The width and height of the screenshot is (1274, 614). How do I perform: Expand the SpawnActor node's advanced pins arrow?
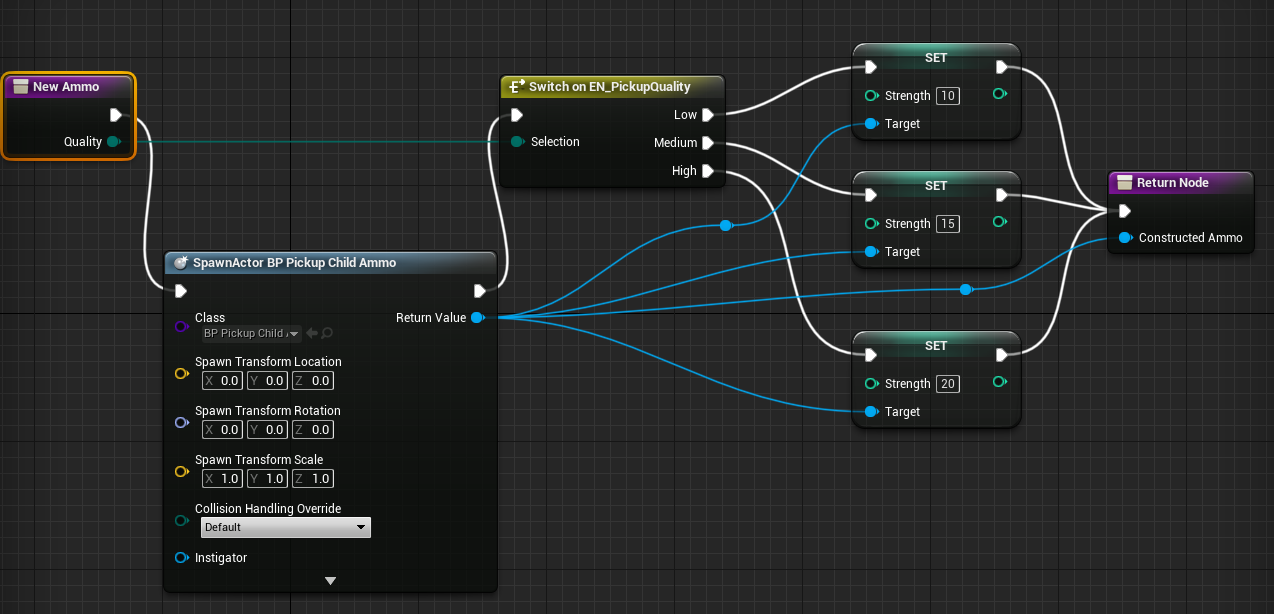pos(330,581)
